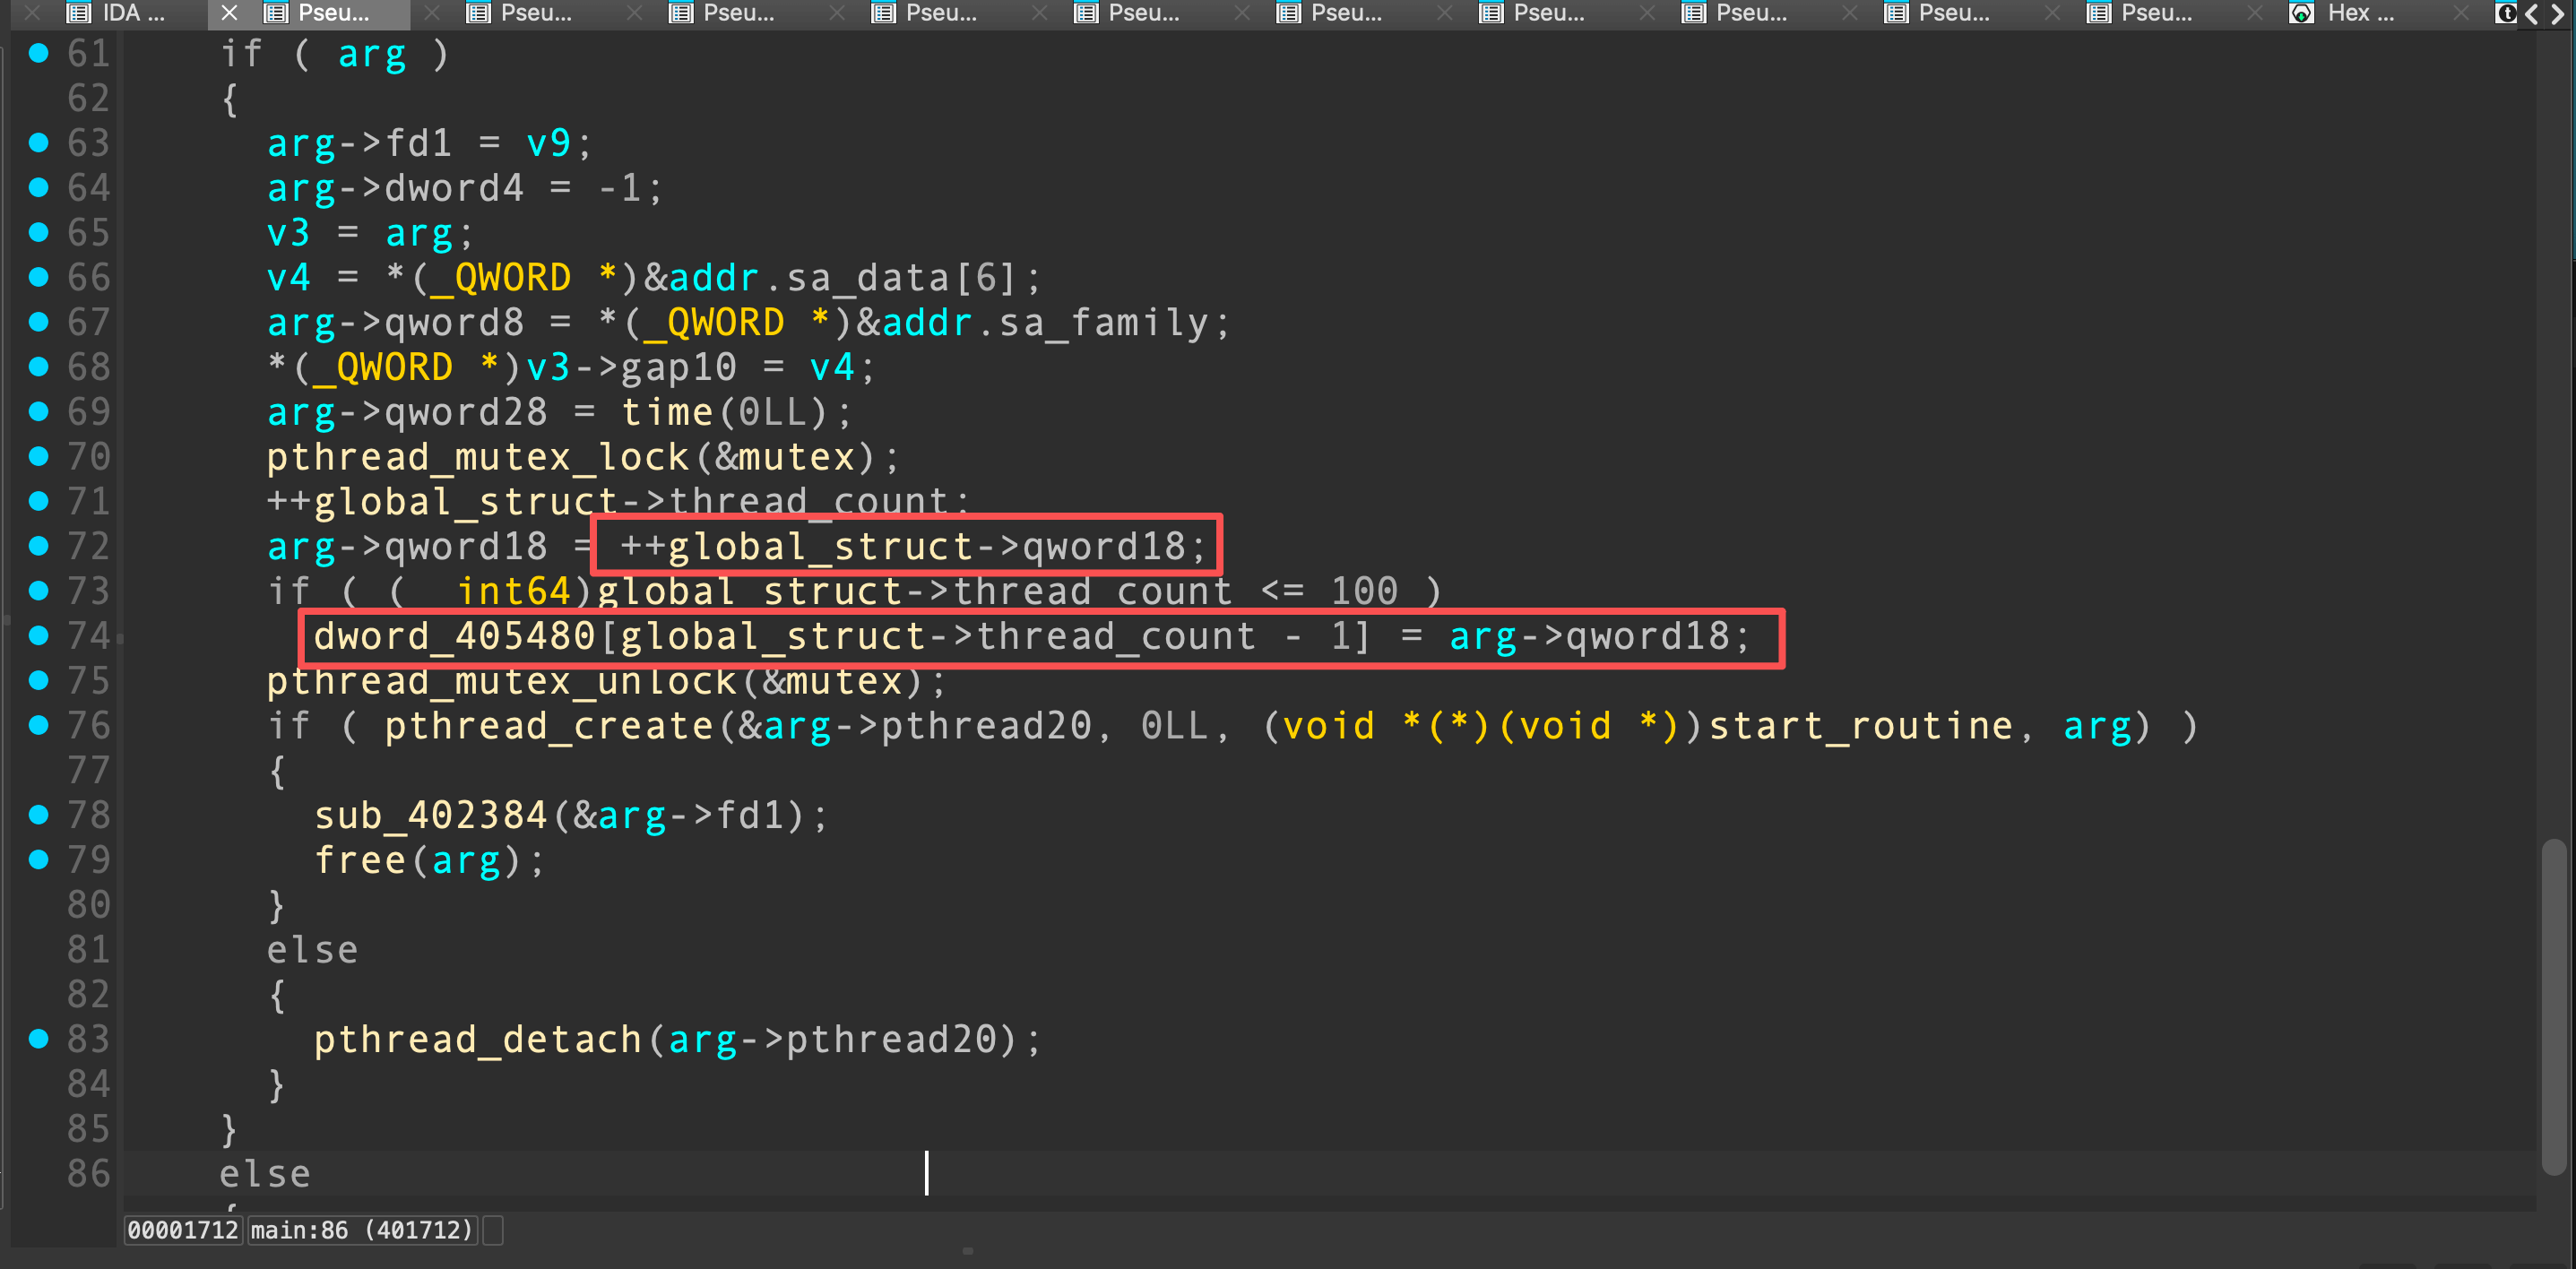Click the tab list icon before arrows
The image size is (2576, 1269).
point(2505,13)
